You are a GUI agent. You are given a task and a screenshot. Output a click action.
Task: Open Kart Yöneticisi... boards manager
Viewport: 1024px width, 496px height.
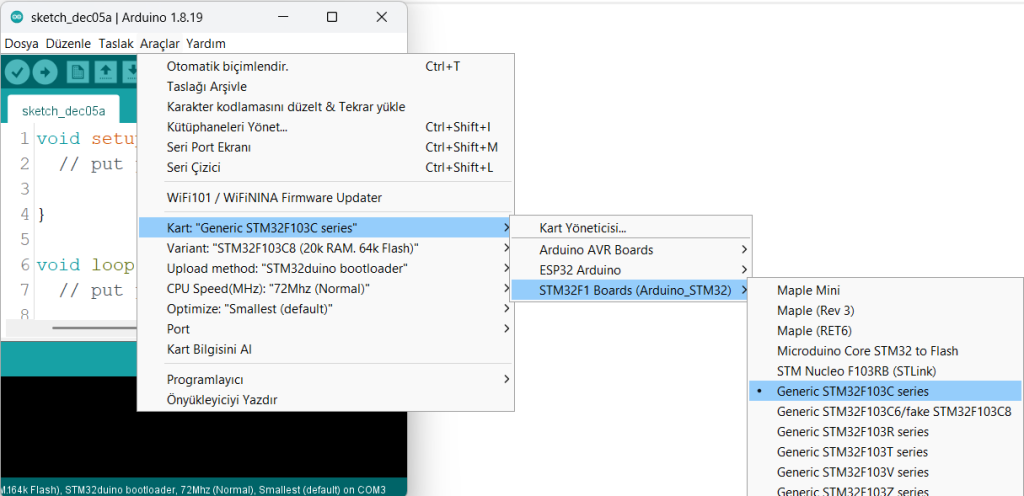click(x=582, y=228)
